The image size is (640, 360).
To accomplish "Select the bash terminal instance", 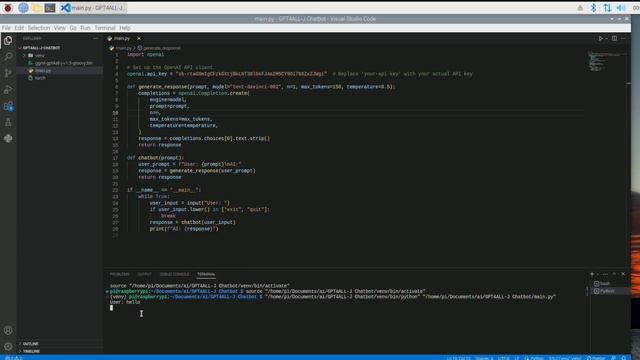I will (x=609, y=283).
